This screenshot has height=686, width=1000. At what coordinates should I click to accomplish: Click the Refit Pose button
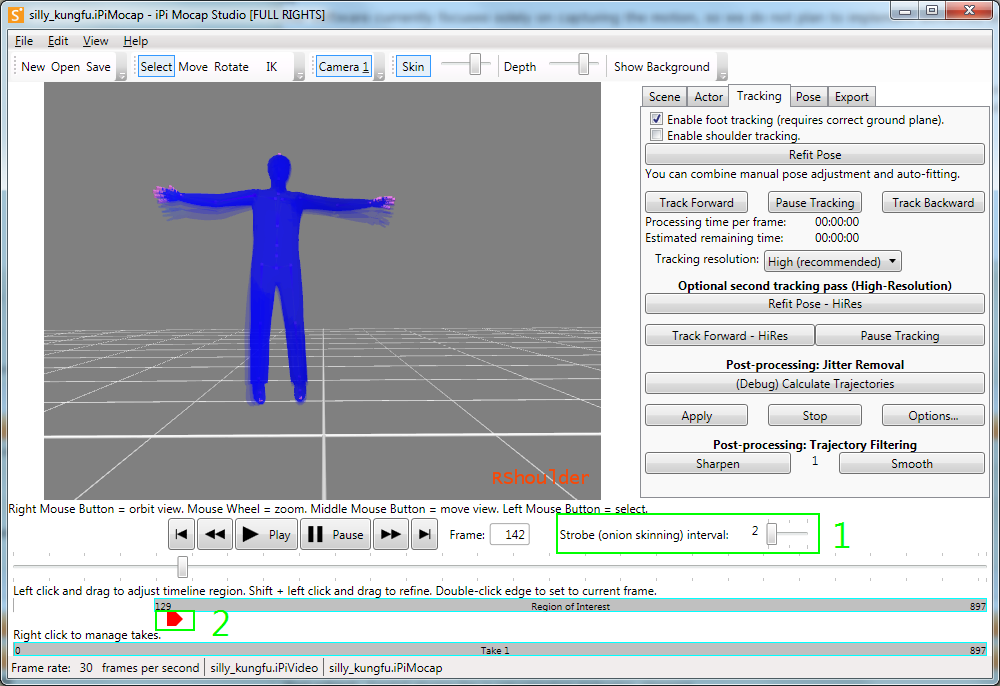[x=814, y=154]
